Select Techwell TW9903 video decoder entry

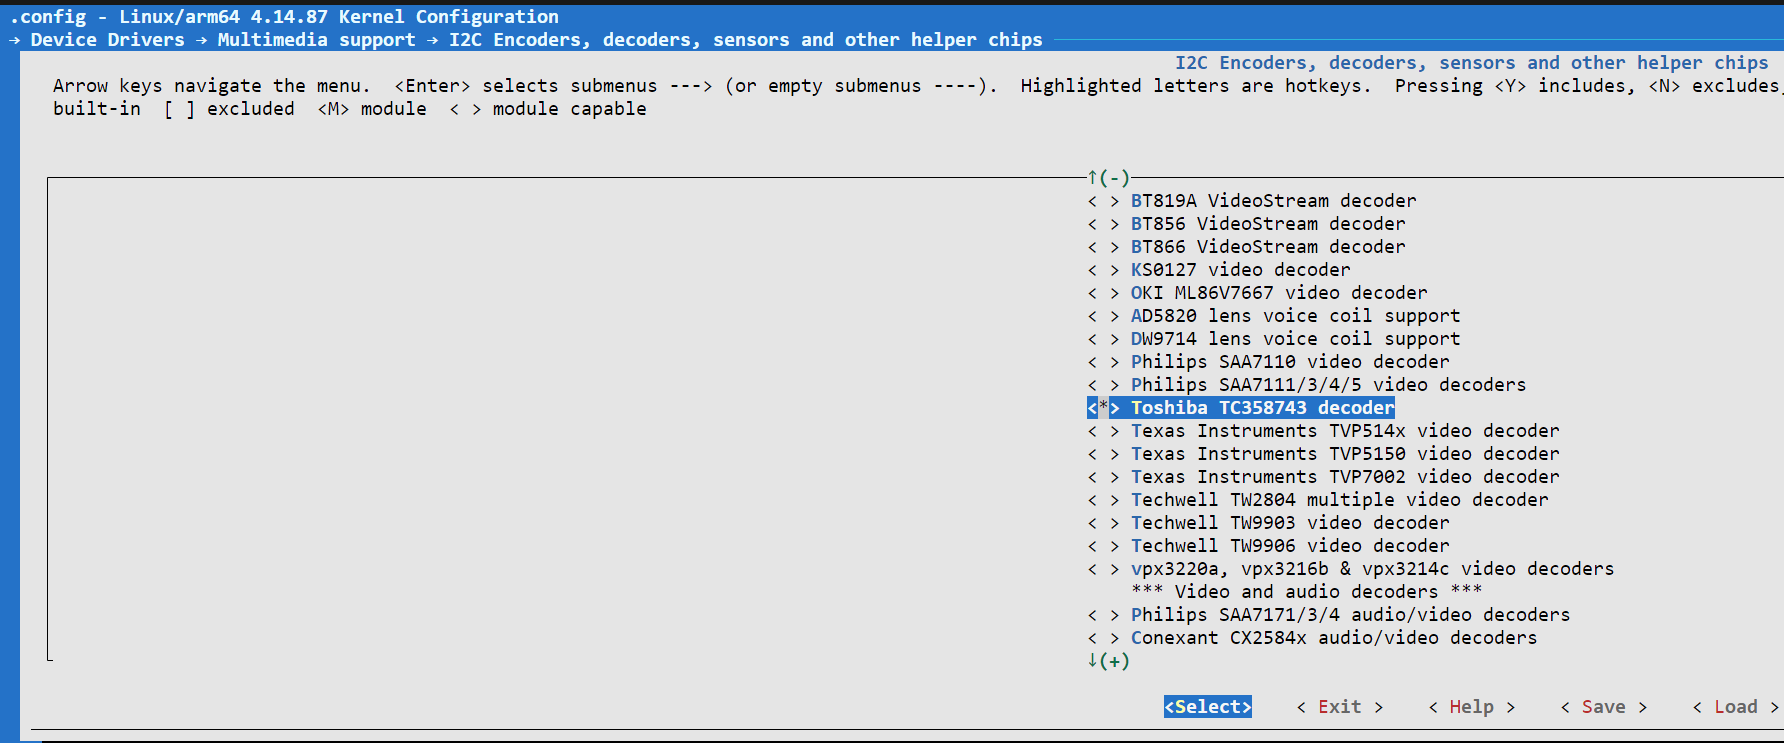pos(1269,523)
